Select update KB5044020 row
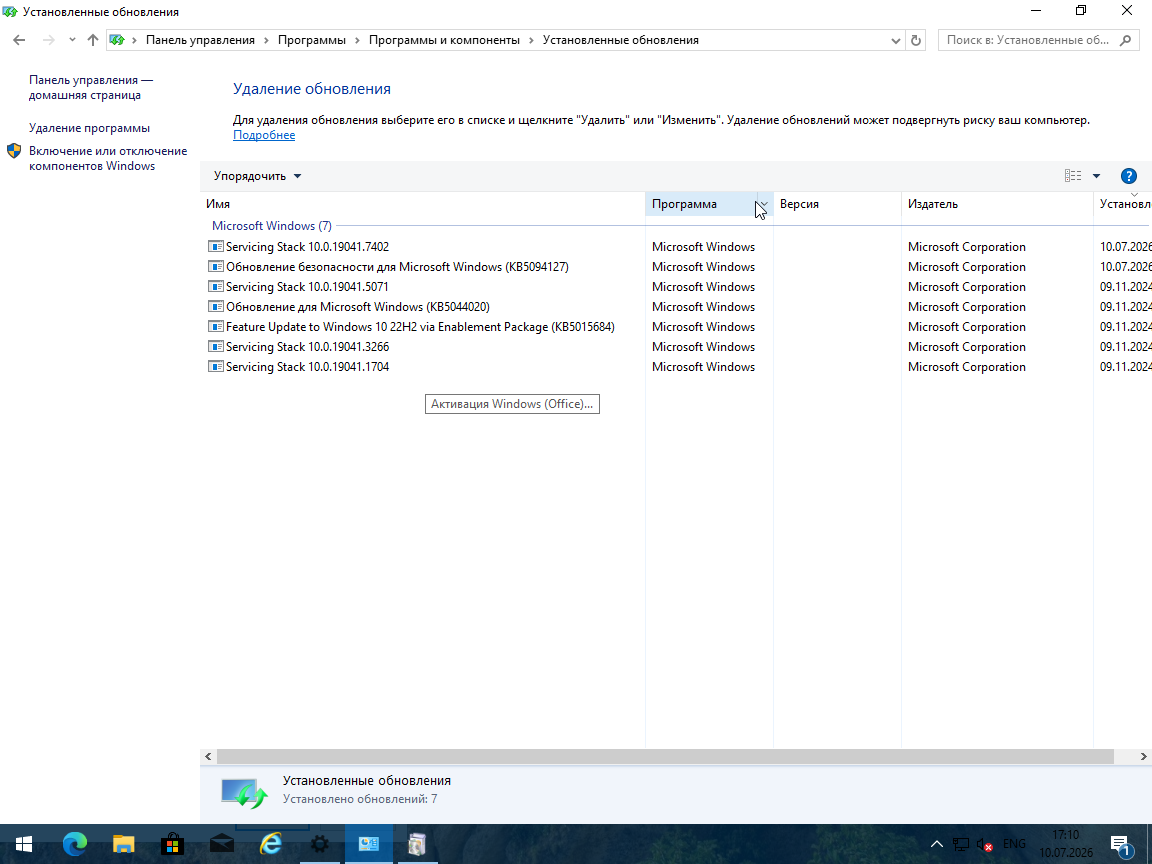The image size is (1152, 864). click(357, 306)
